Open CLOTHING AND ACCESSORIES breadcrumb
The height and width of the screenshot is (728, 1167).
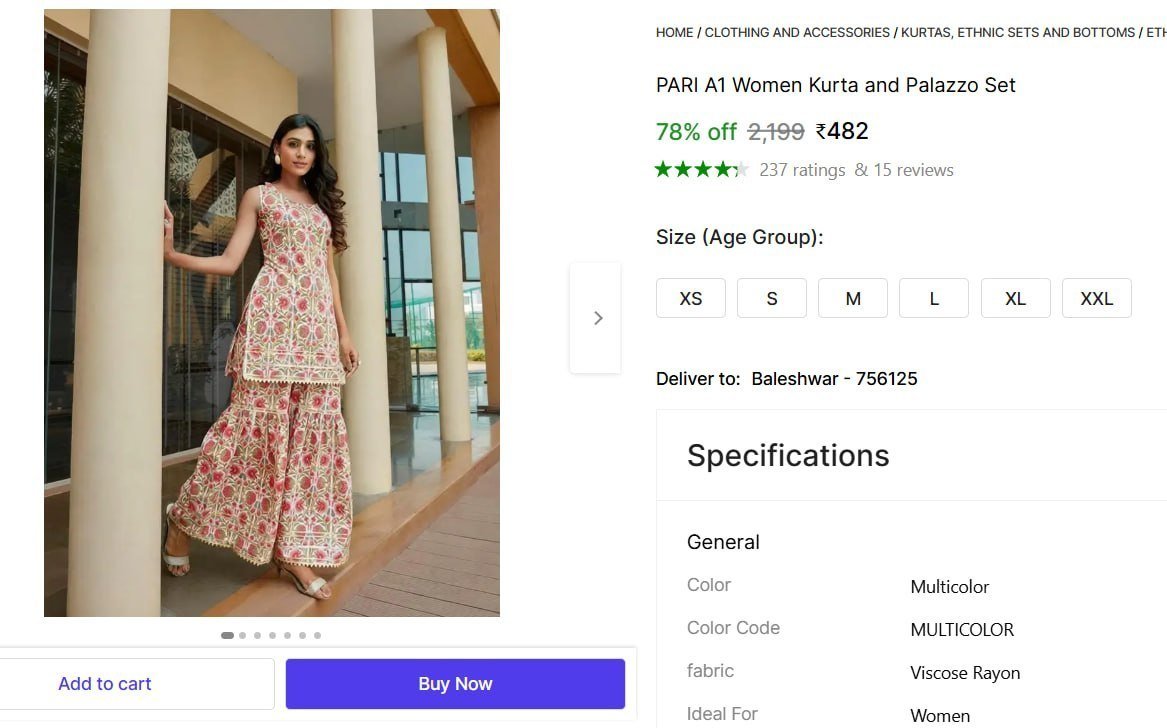click(x=797, y=32)
